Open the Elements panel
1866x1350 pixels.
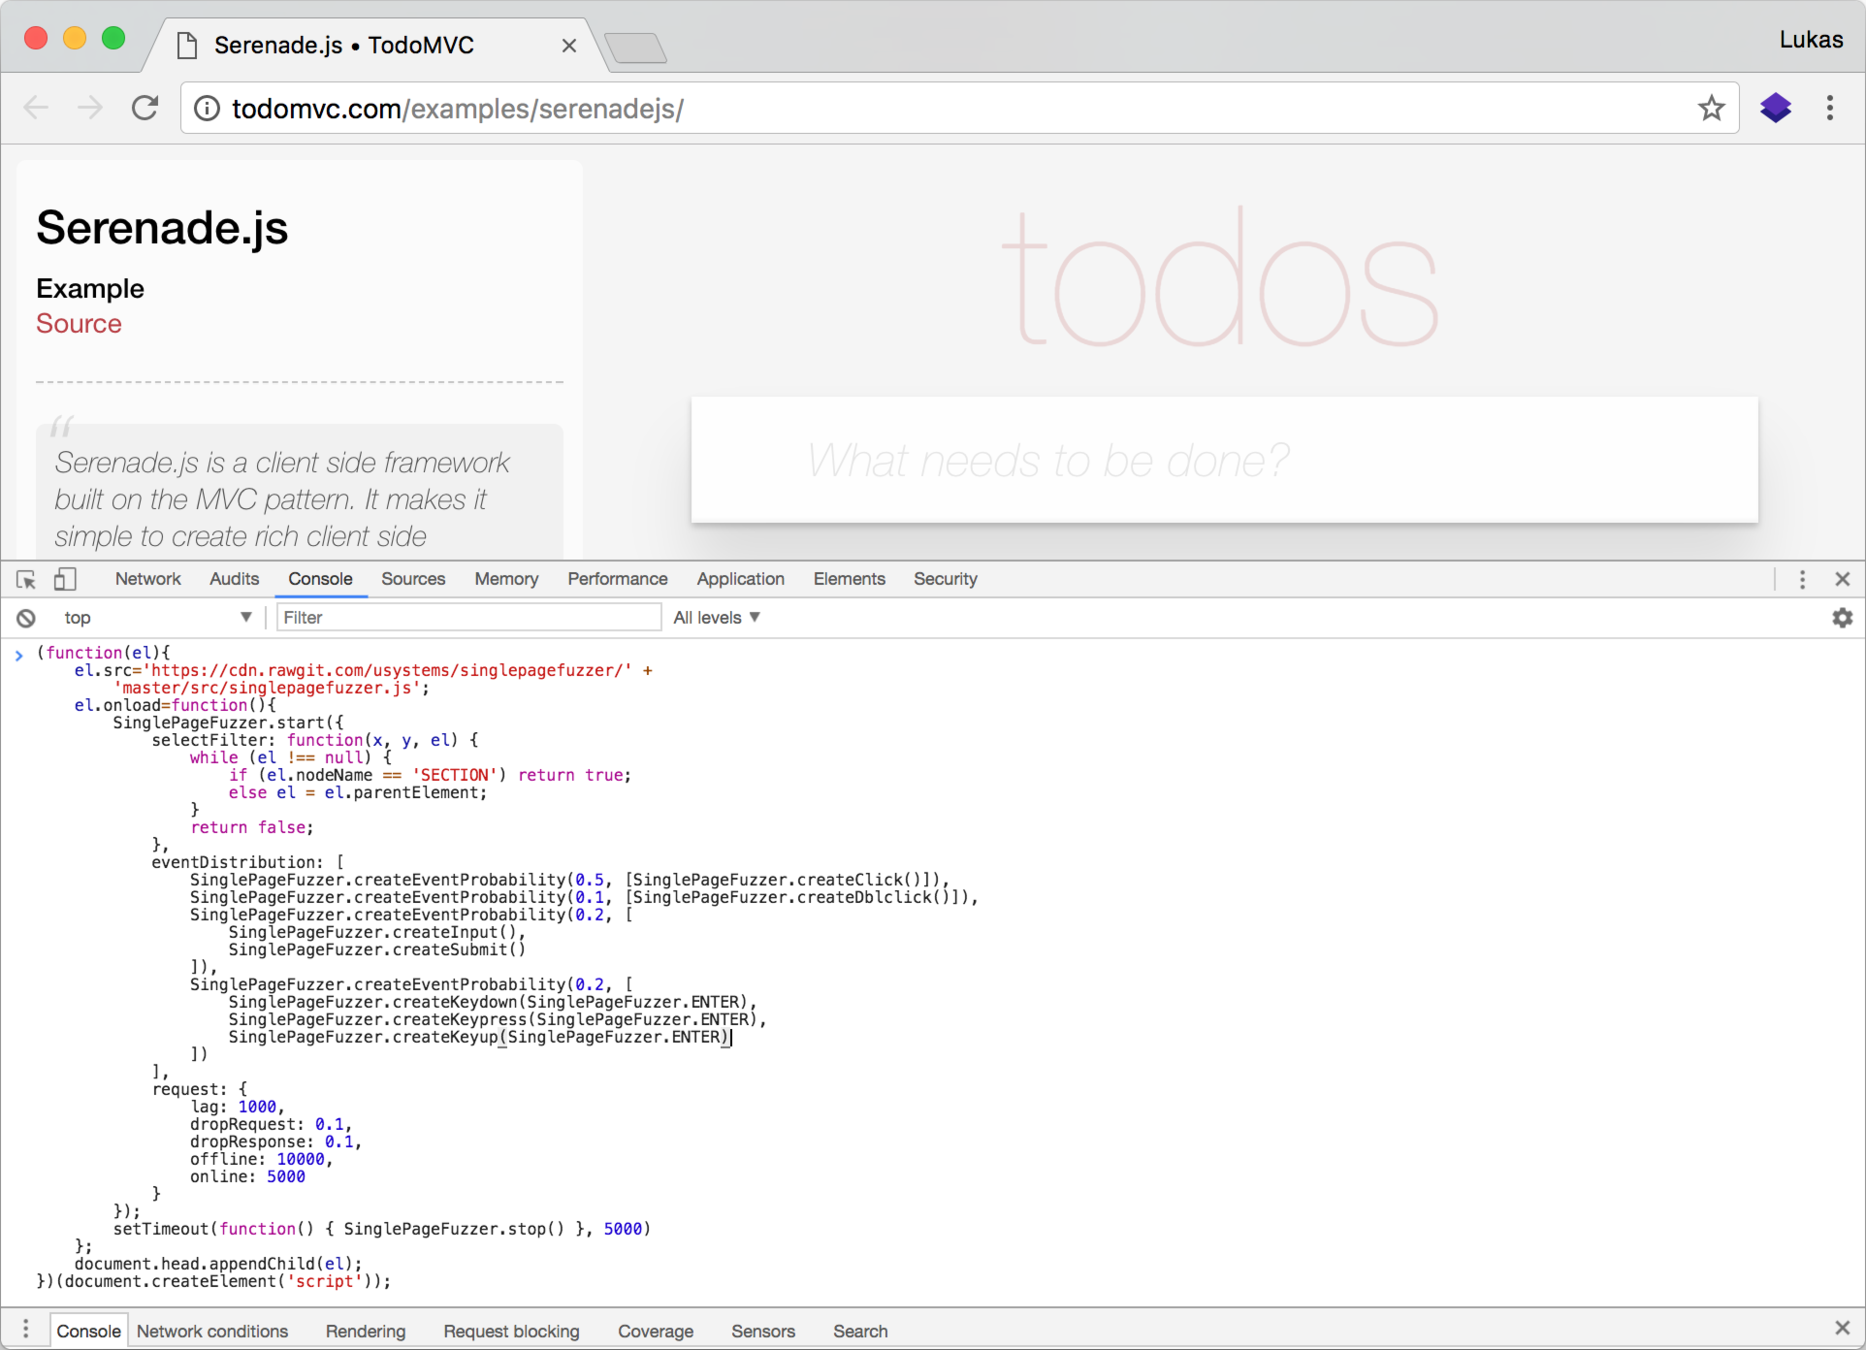[x=849, y=579]
